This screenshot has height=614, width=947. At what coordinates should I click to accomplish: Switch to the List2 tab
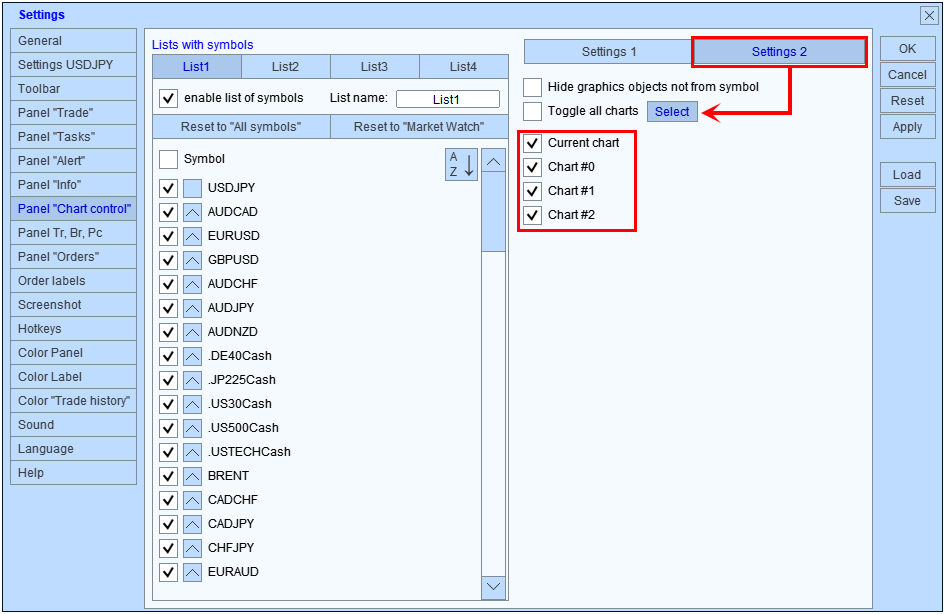click(x=286, y=66)
